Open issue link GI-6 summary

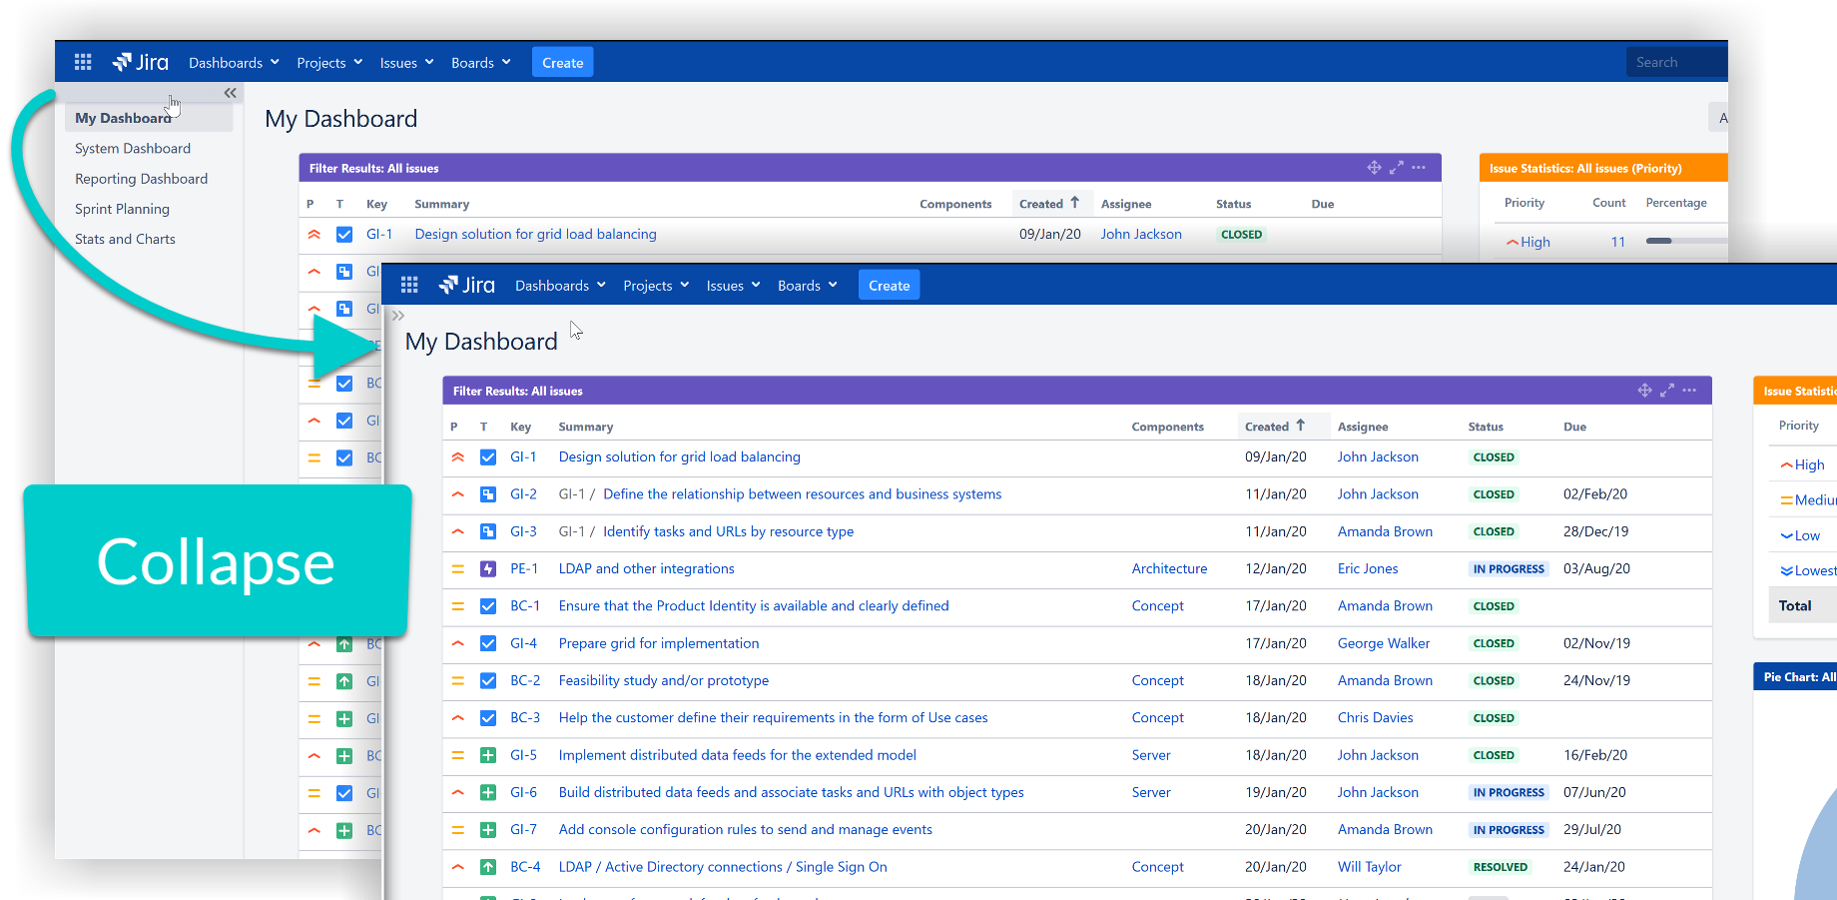(x=790, y=792)
